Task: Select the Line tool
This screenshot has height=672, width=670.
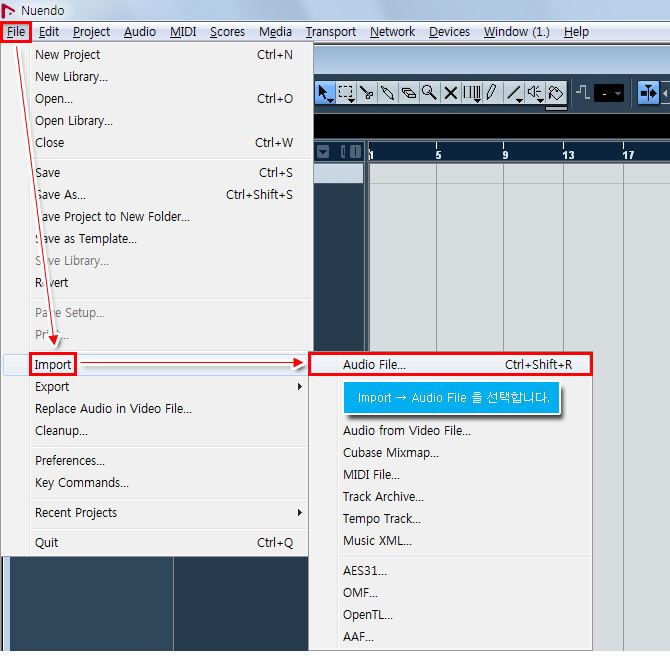Action: tap(514, 93)
